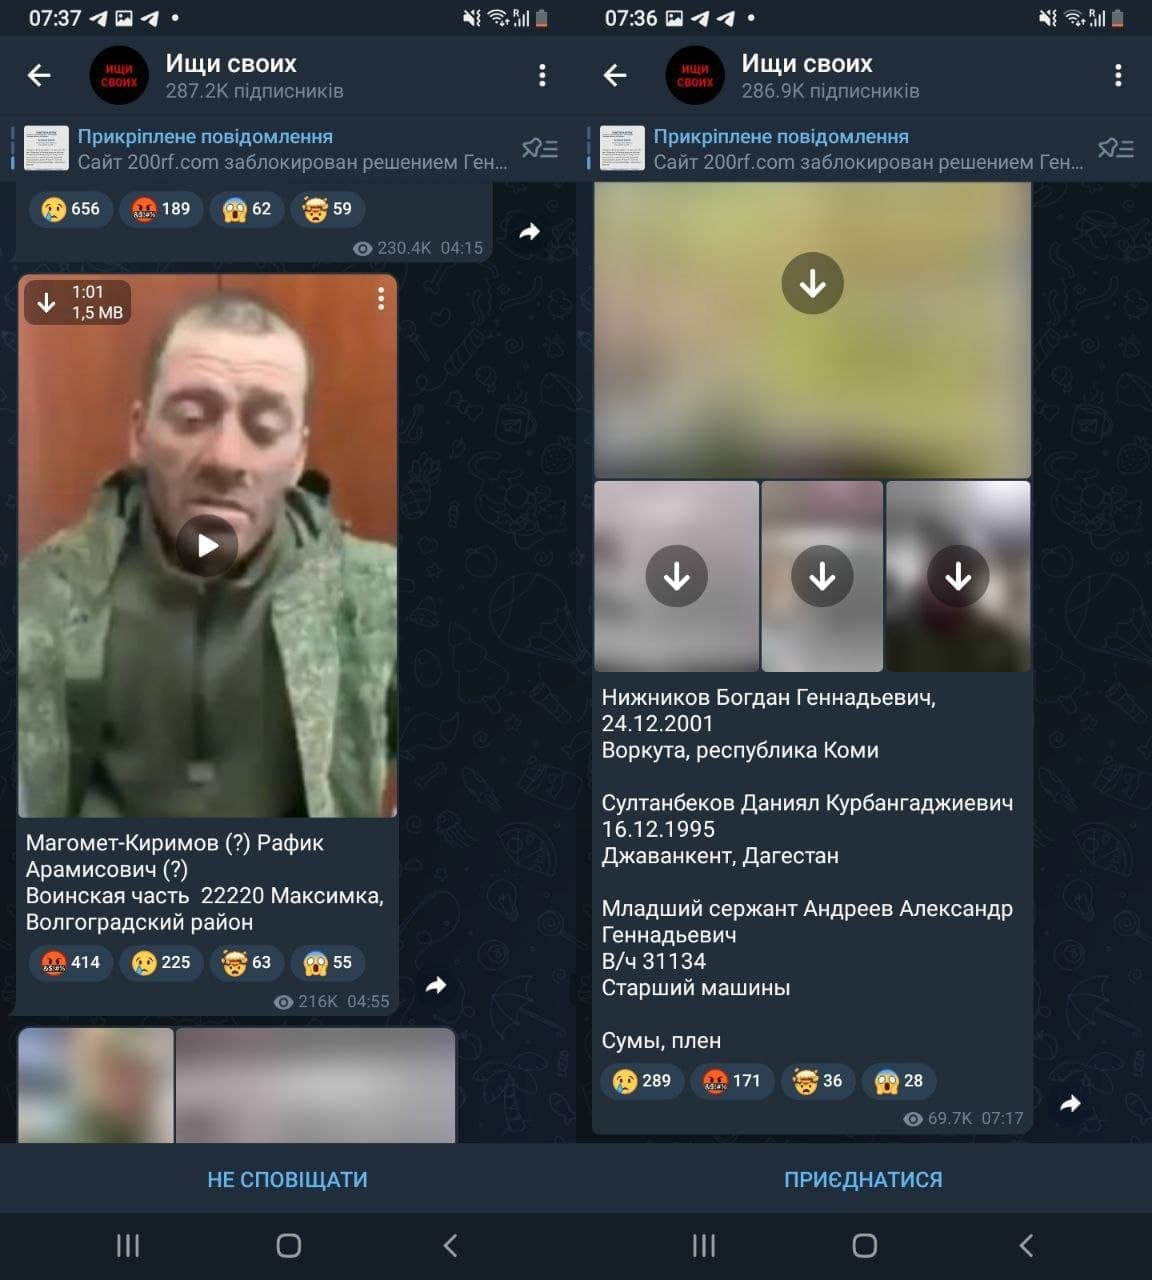Open pinned messages list icon at 07:37 screen
The image size is (1152, 1280).
click(x=540, y=149)
